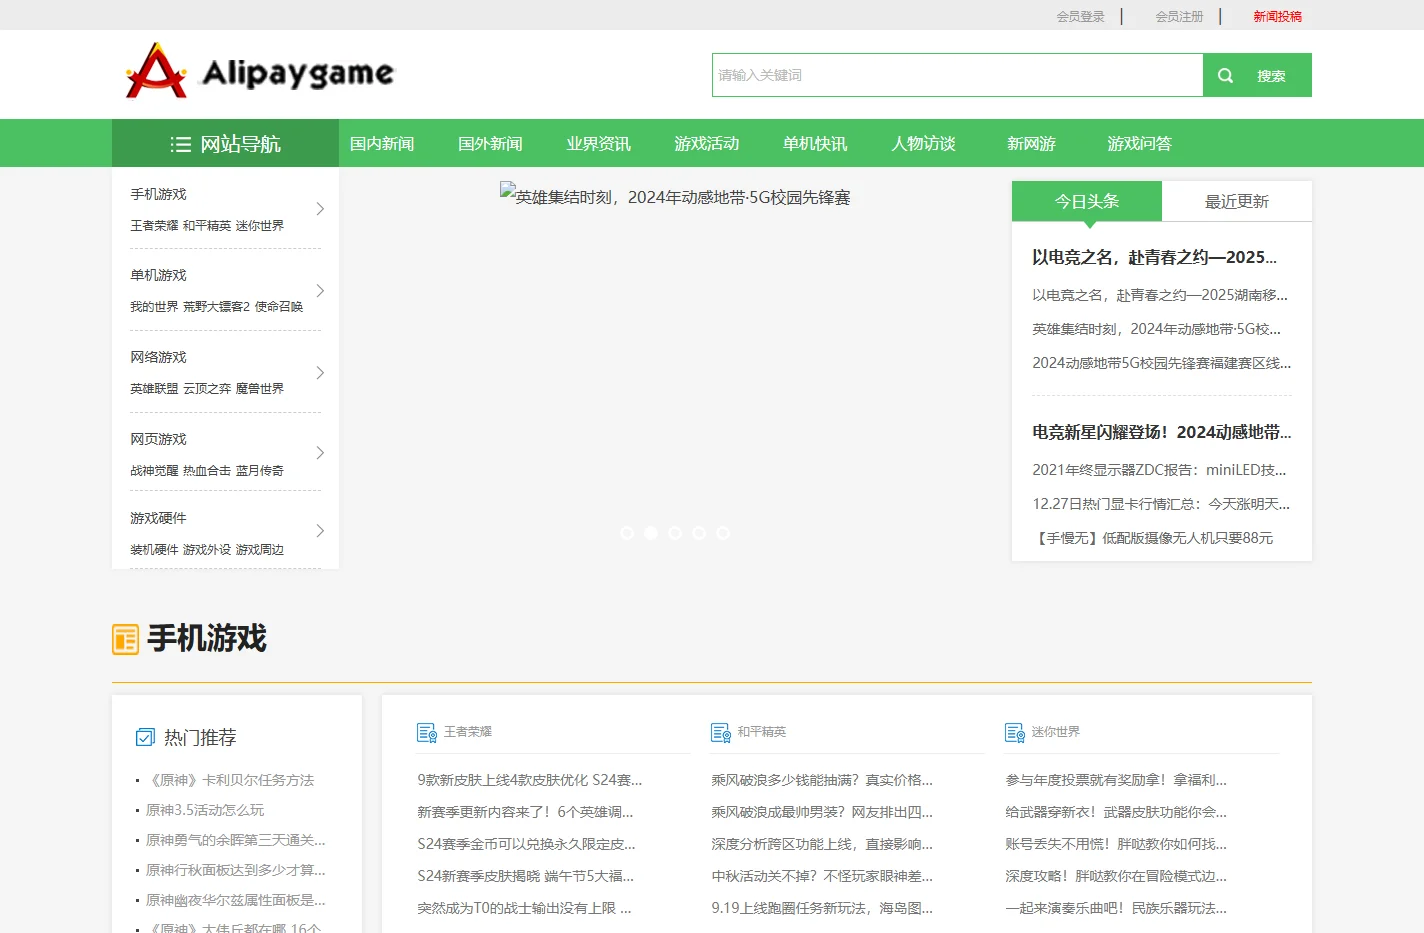
Task: Open 9.19上线跑圈任务新玩法 article
Action: click(822, 908)
